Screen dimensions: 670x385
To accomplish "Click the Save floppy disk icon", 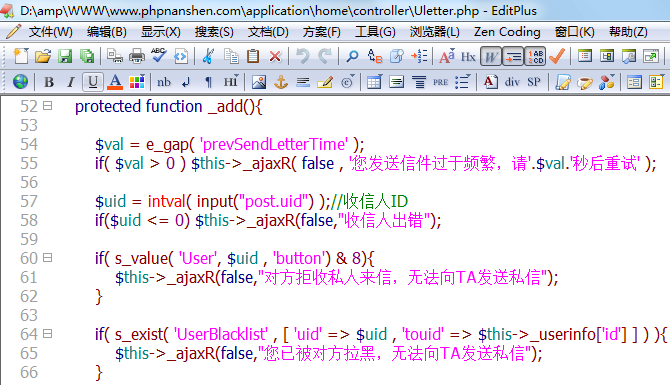I will [x=65, y=56].
